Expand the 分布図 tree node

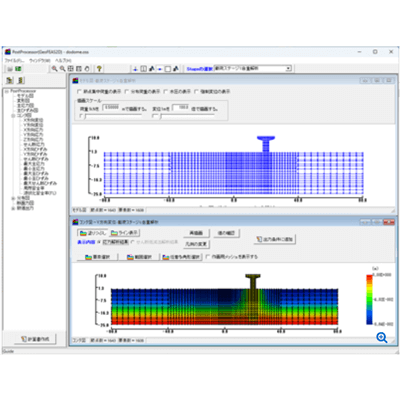(13, 198)
